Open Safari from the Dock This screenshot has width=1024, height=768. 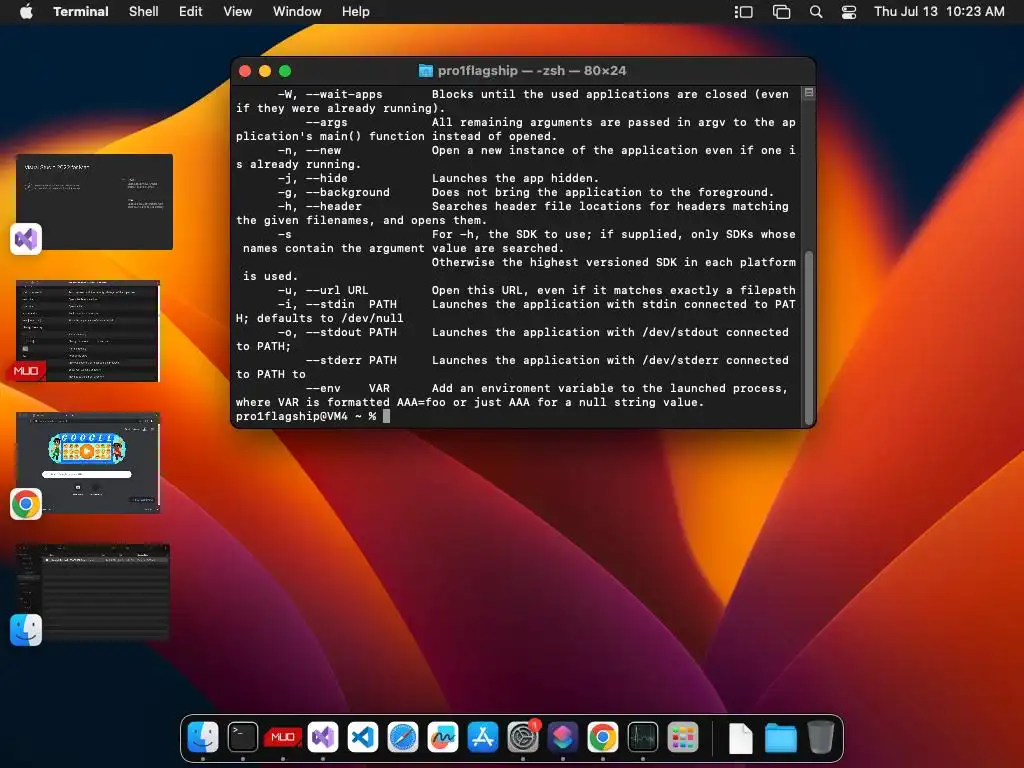[x=403, y=737]
